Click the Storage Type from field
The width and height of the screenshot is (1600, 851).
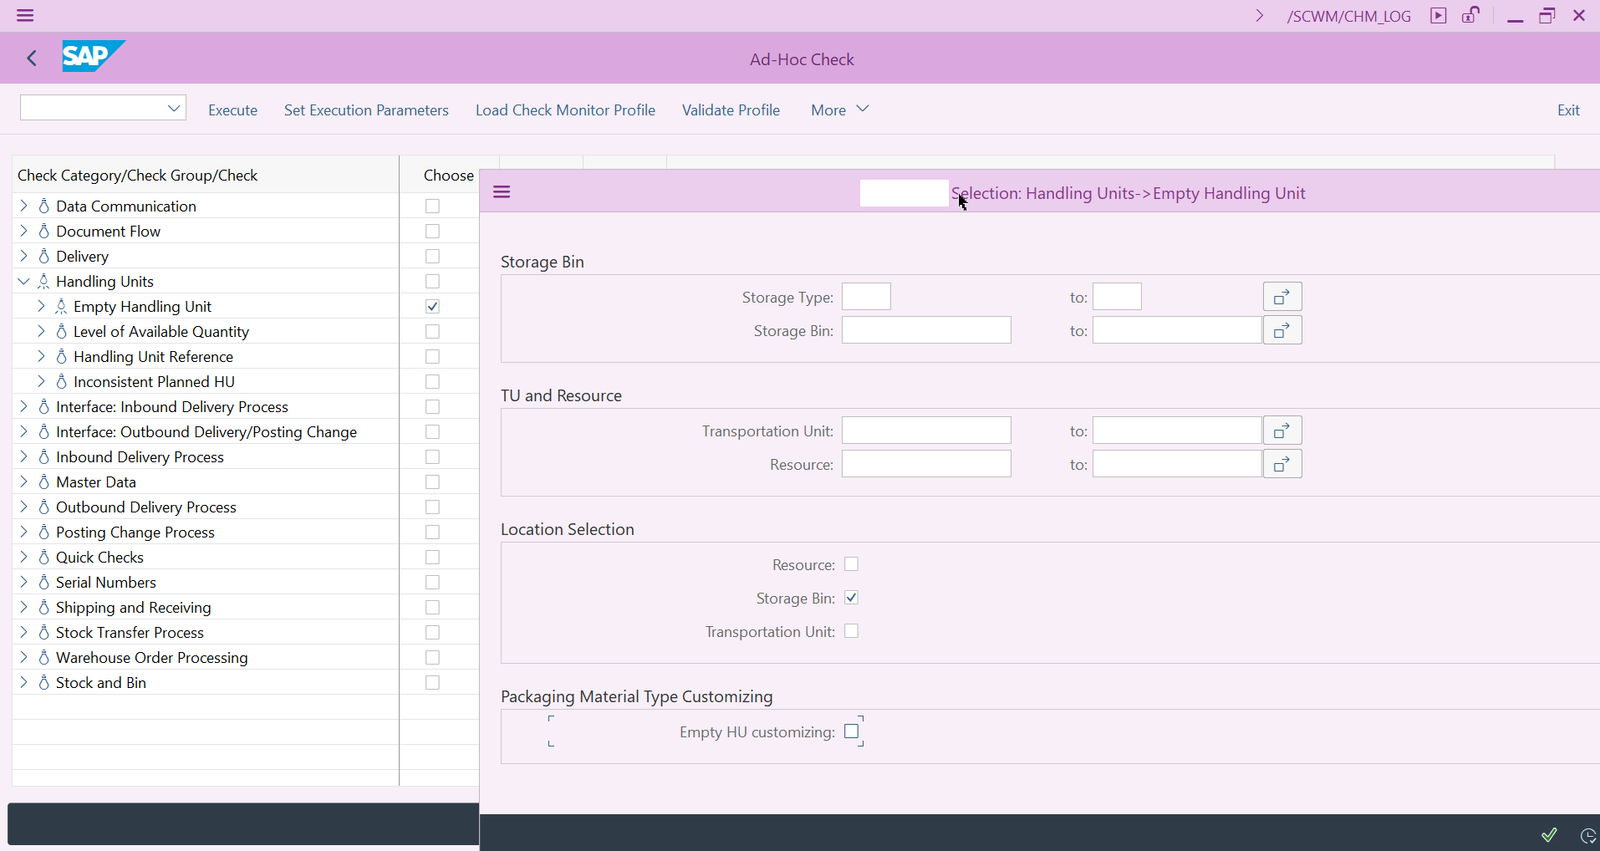point(866,297)
